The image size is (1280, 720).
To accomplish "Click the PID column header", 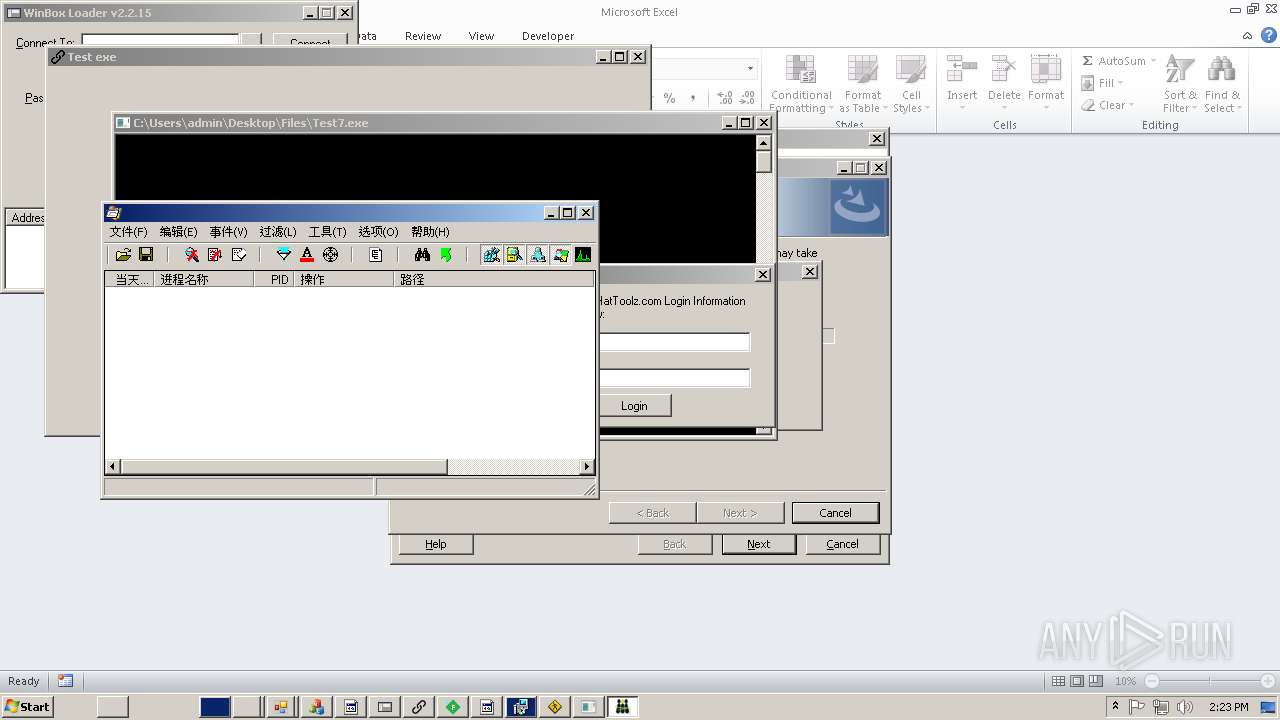I will coord(274,280).
